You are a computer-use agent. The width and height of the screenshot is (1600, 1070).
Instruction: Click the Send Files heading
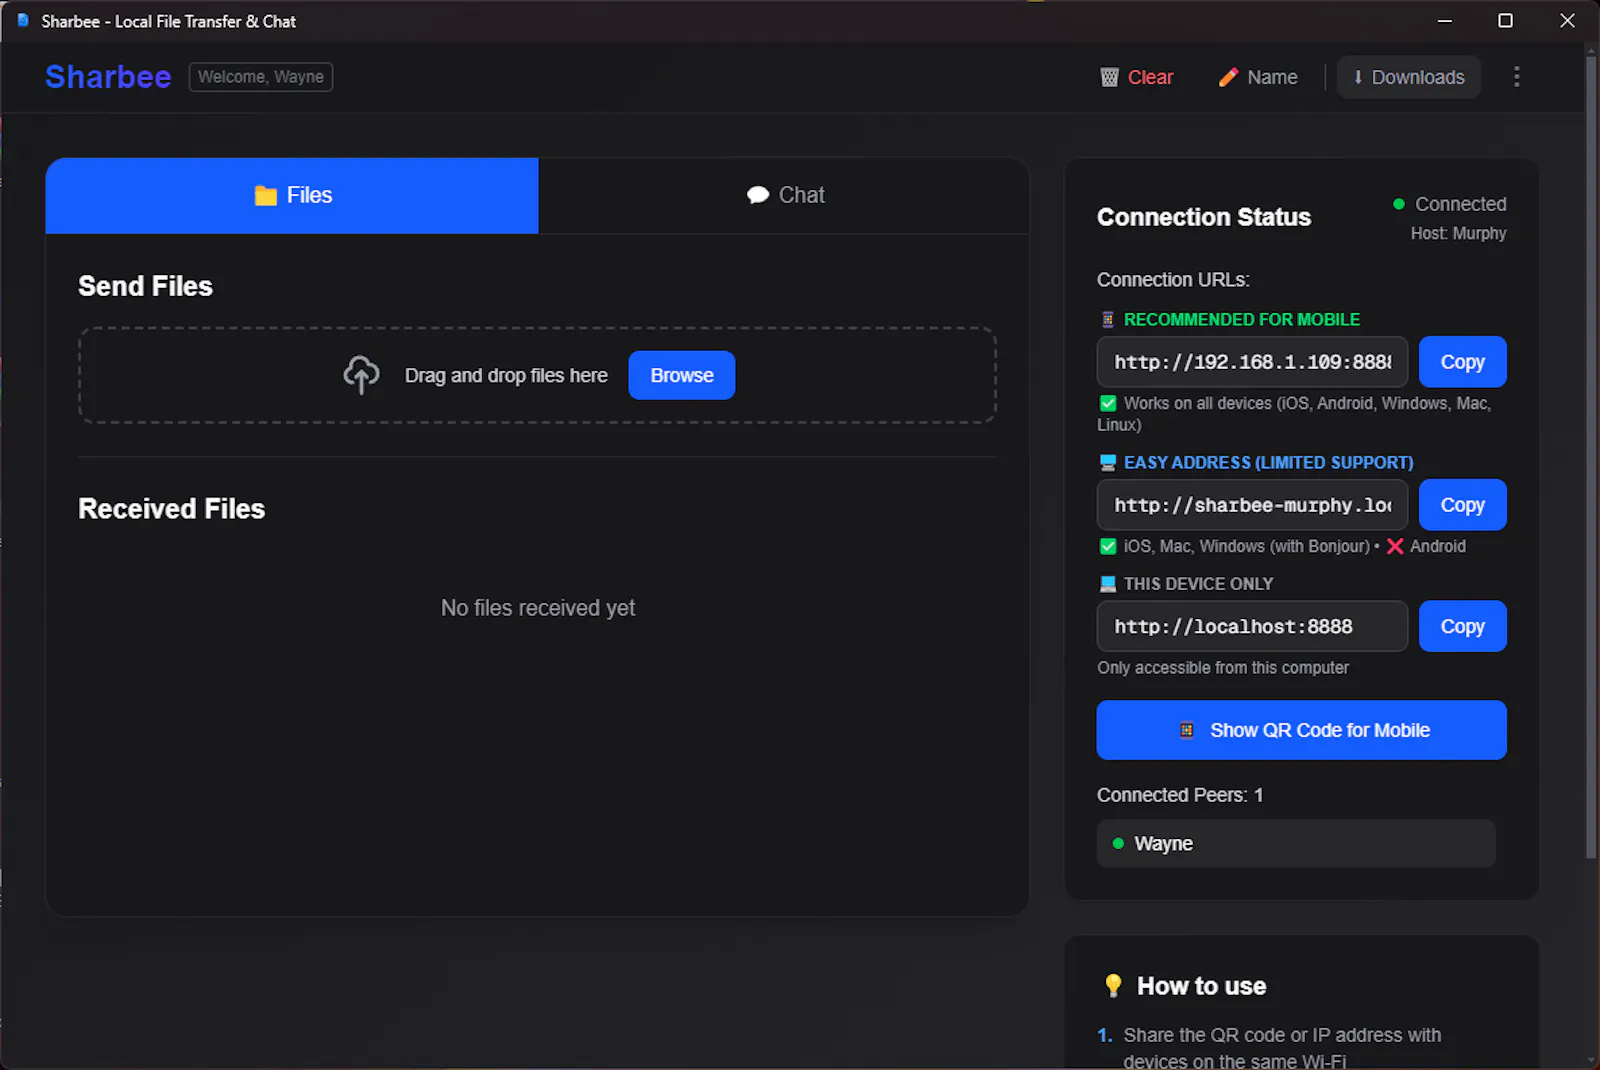(145, 286)
